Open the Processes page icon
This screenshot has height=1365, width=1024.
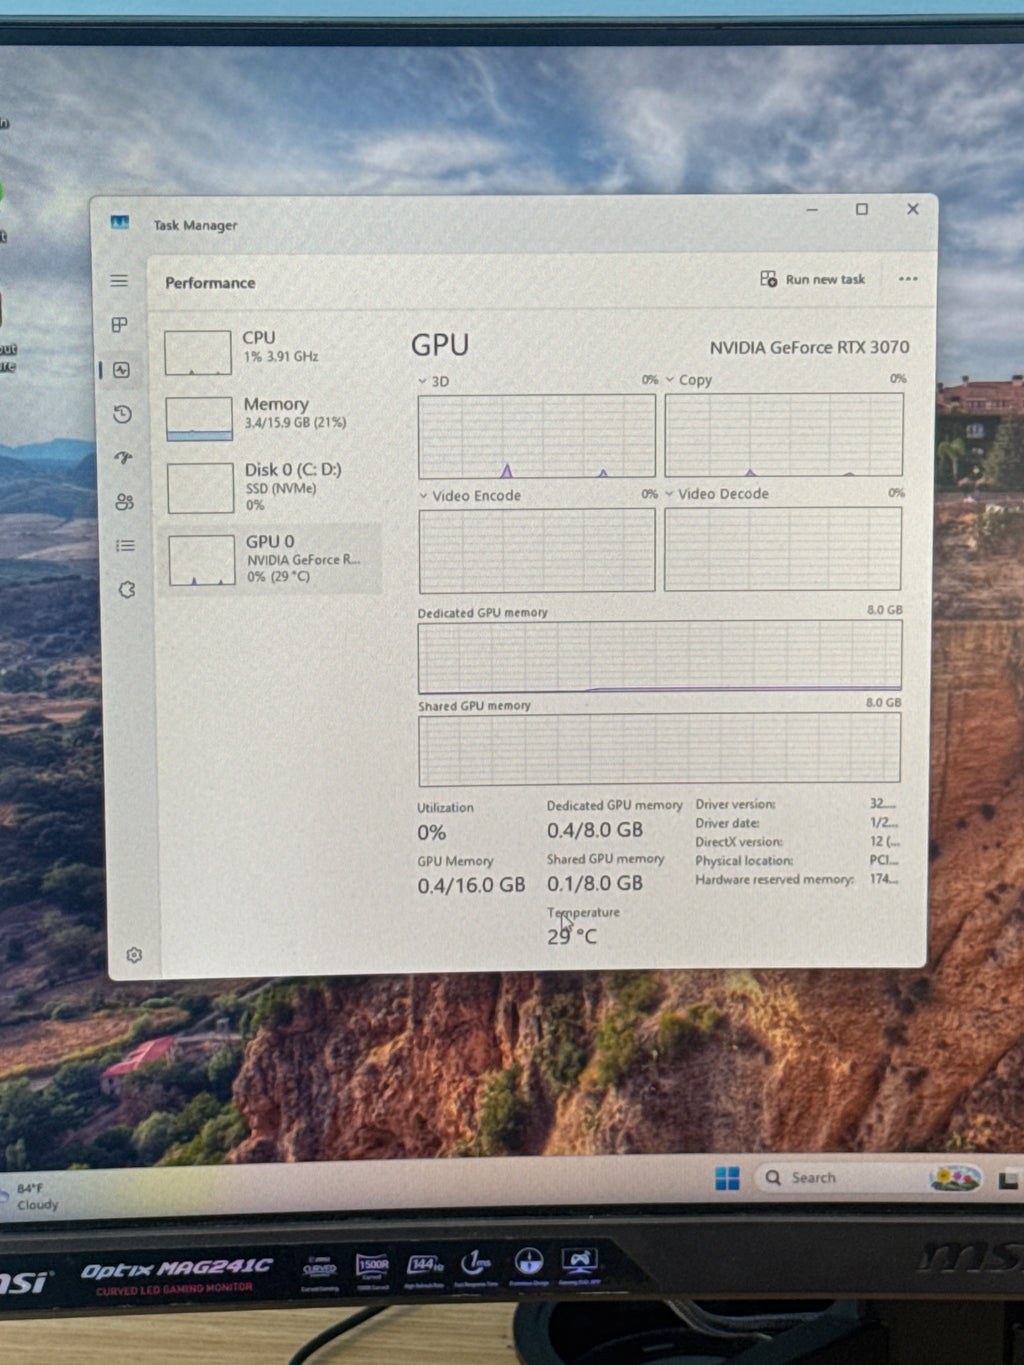(x=119, y=325)
